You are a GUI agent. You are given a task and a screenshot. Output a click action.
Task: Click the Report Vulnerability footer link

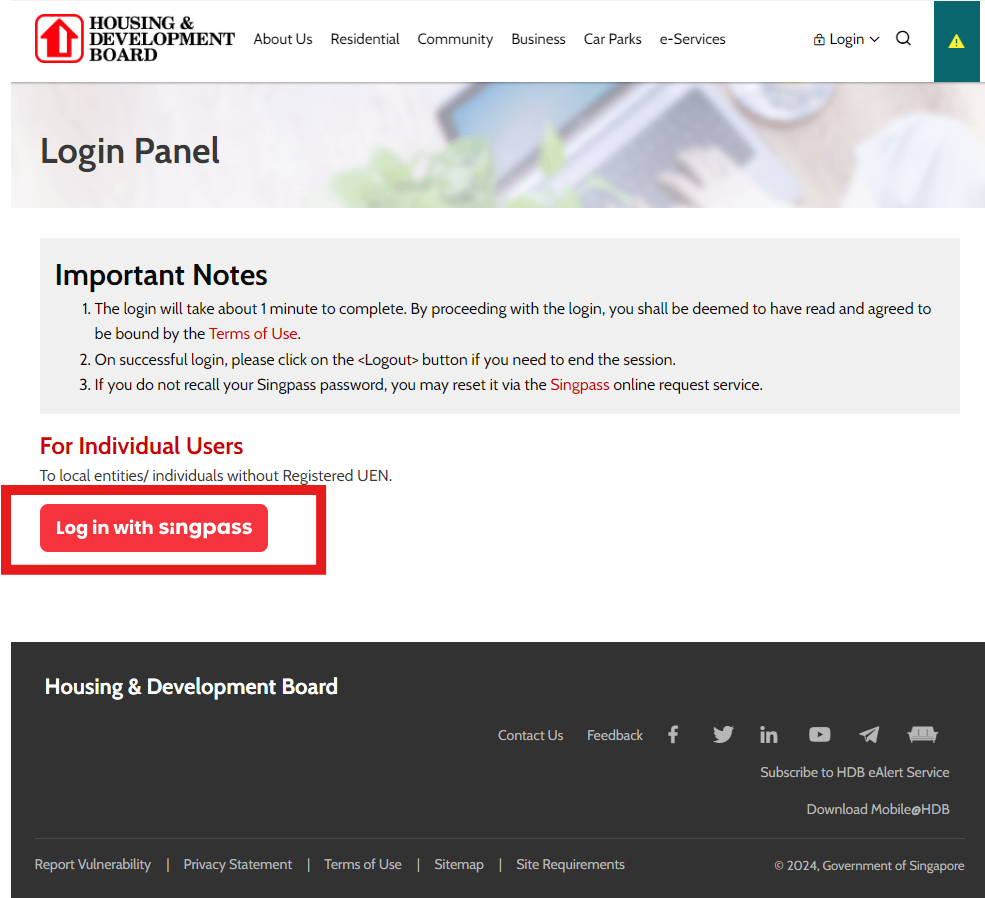93,864
